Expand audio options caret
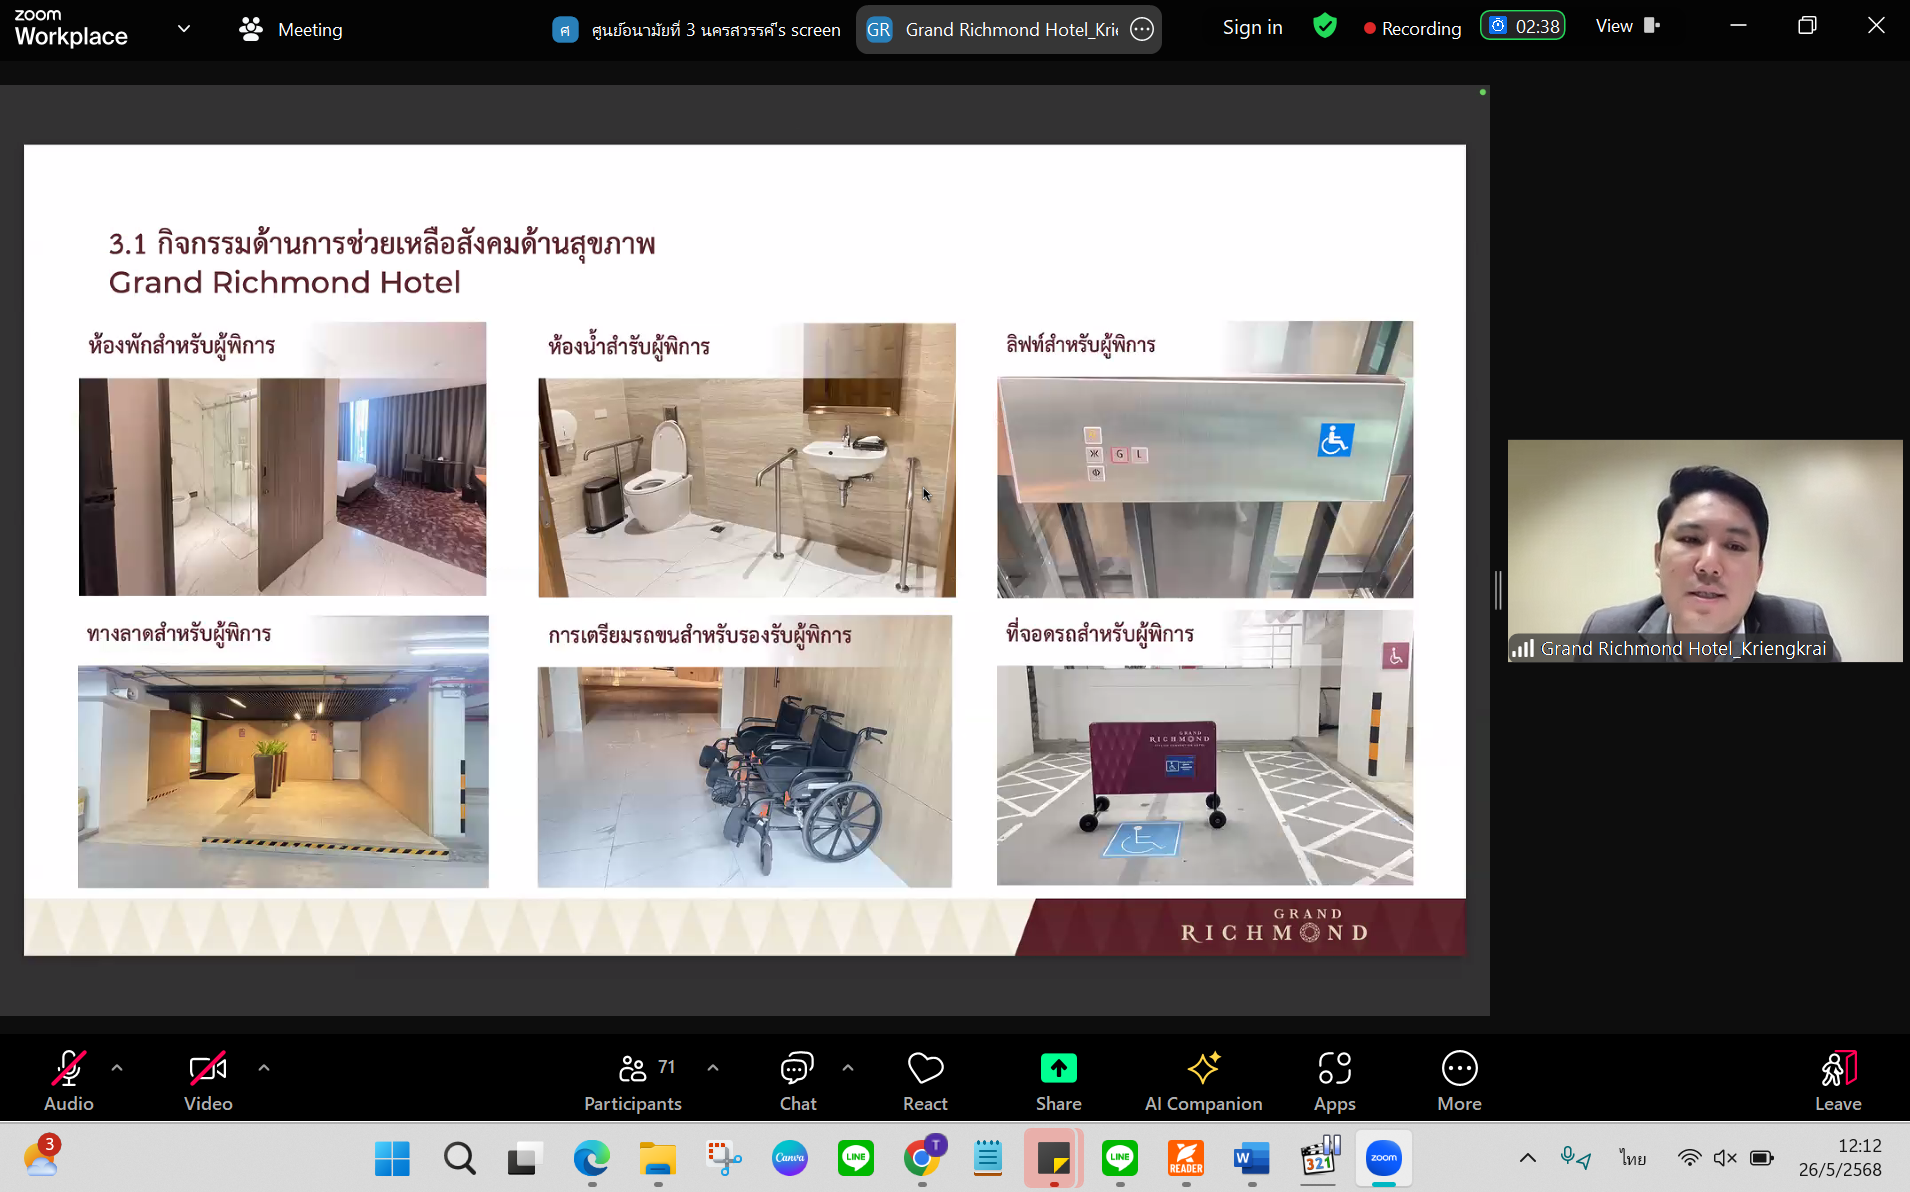 117,1068
